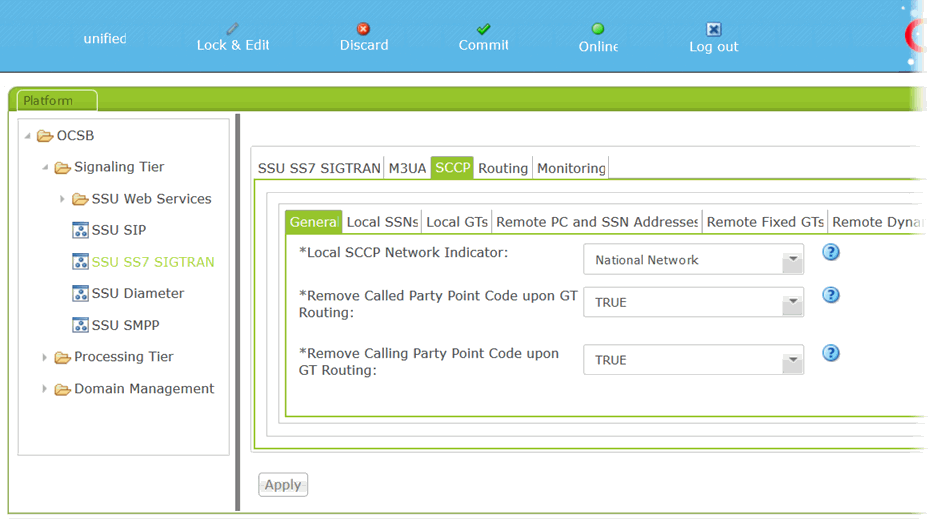Click the Online status label

click(598, 46)
